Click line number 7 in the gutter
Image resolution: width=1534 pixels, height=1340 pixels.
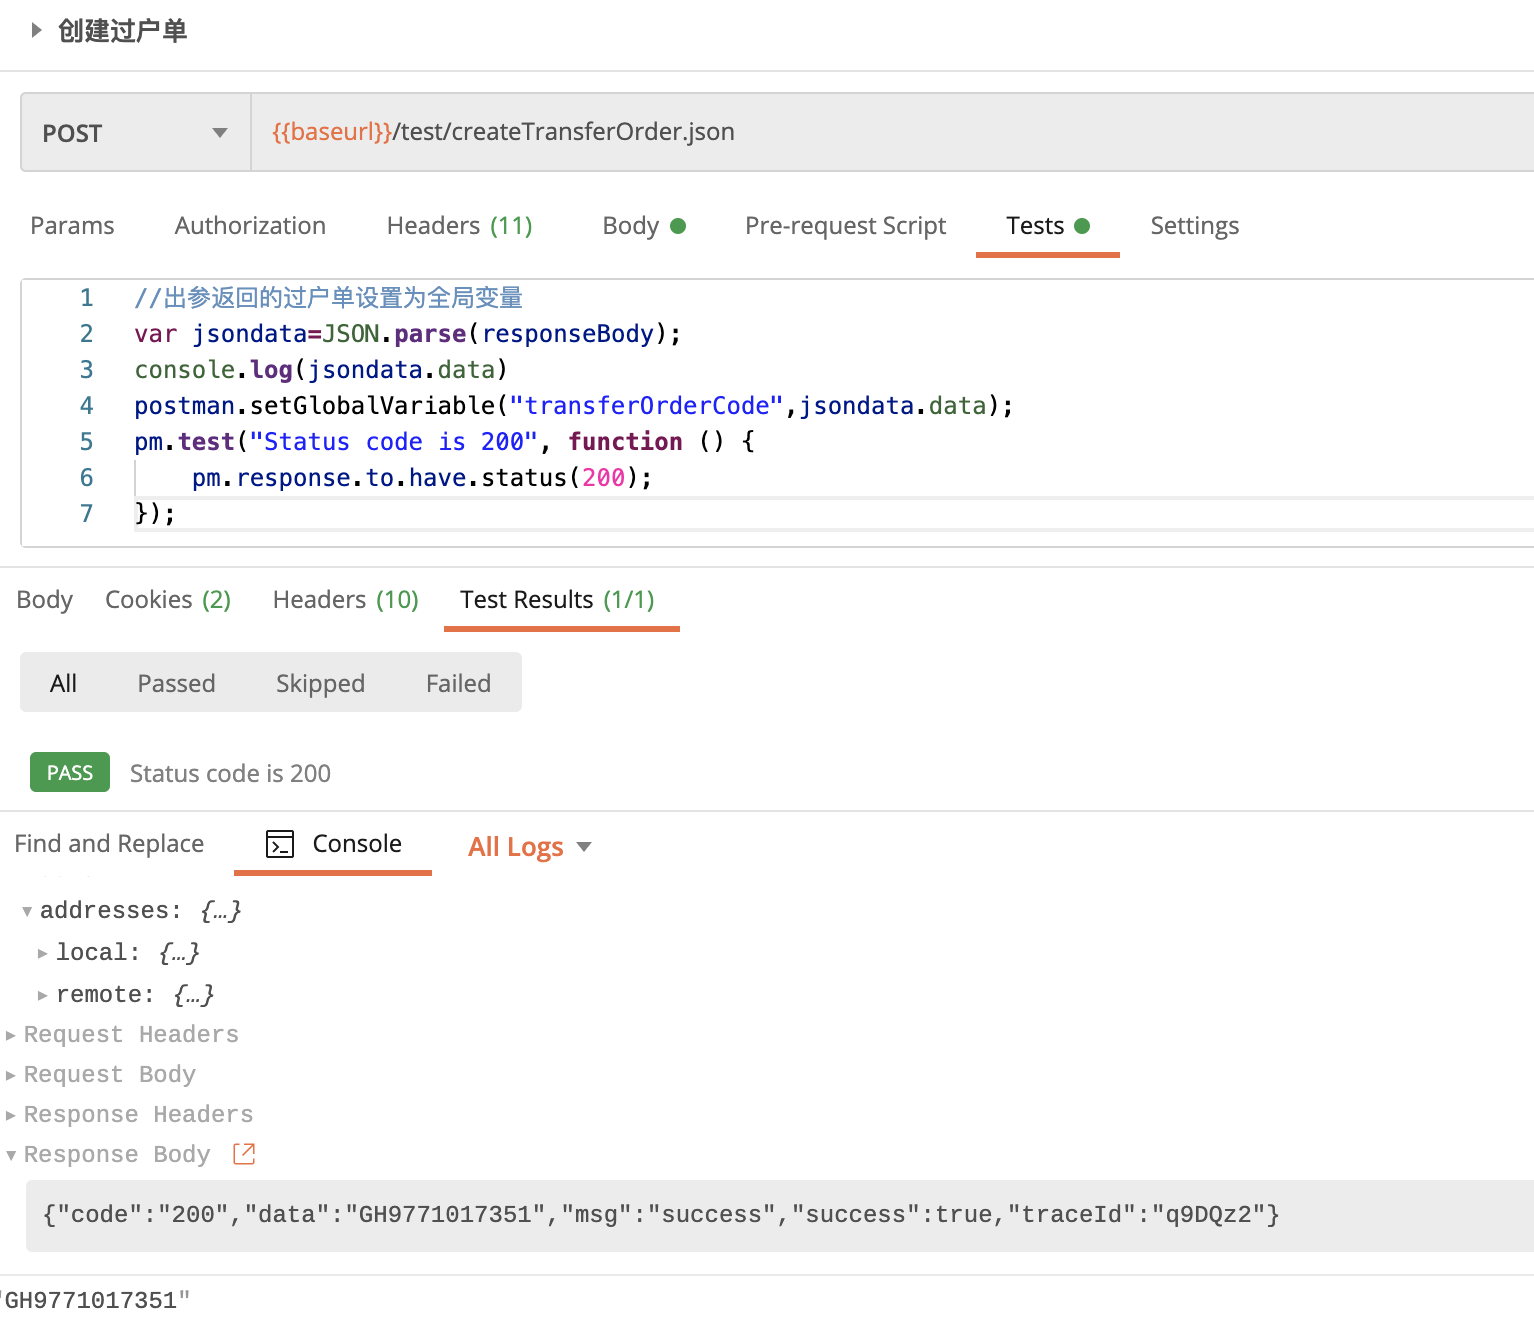(87, 514)
